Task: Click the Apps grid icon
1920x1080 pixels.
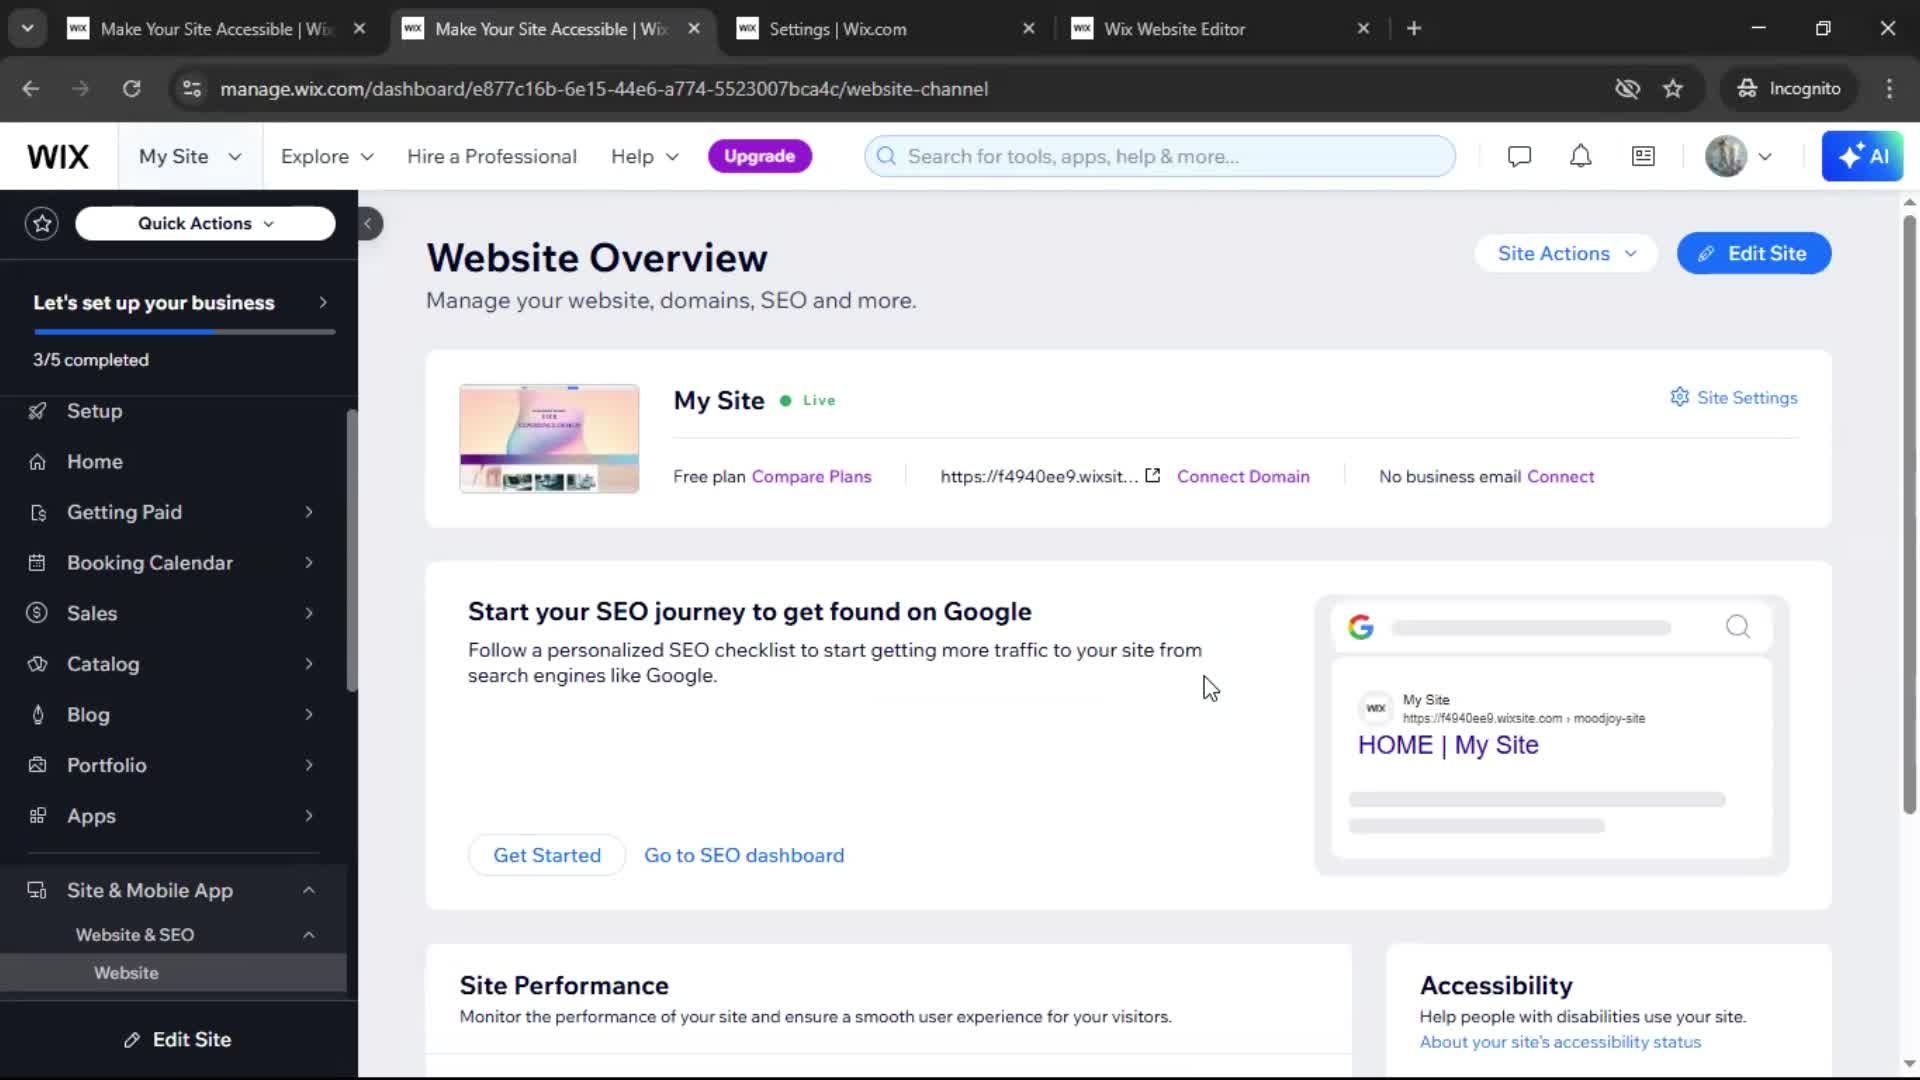Action: [x=37, y=816]
